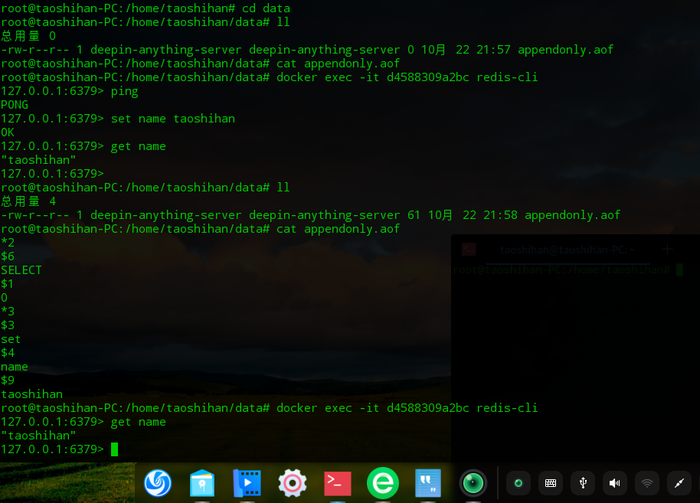Click appendonly.aof in the 21:57 listing
This screenshot has width=700, height=503.
pyautogui.click(x=565, y=50)
